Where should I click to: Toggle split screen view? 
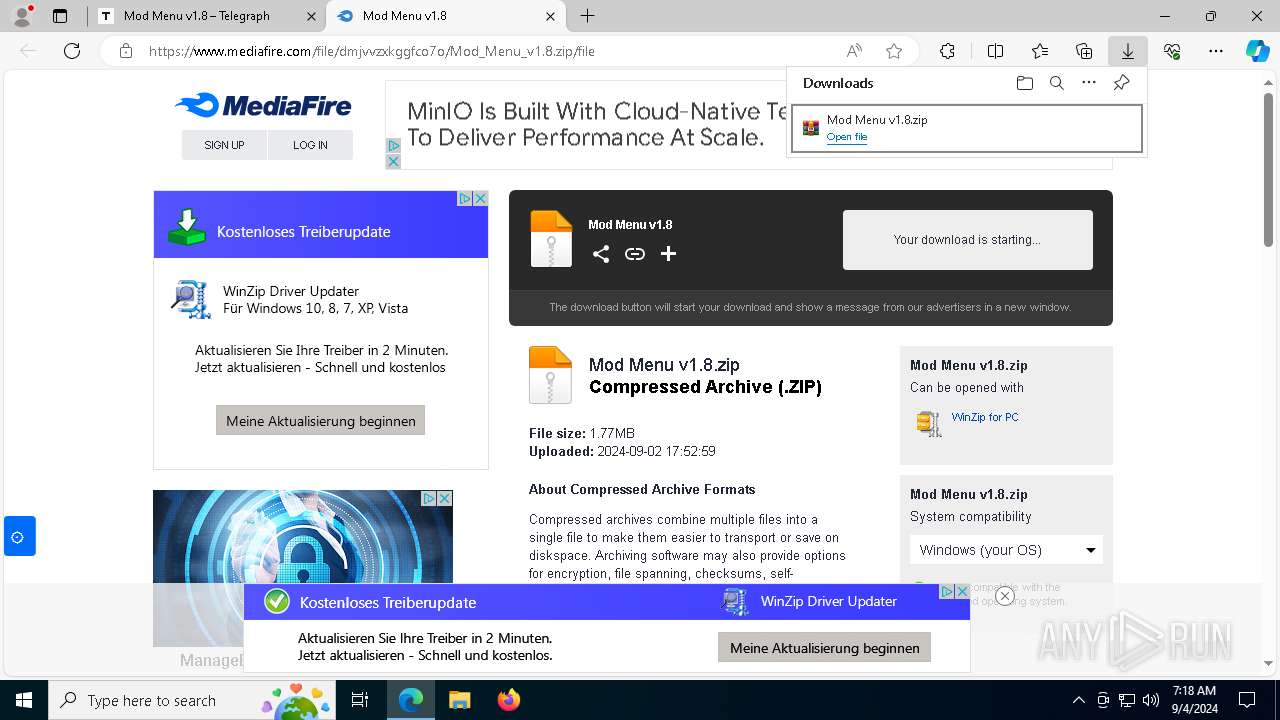click(x=995, y=51)
